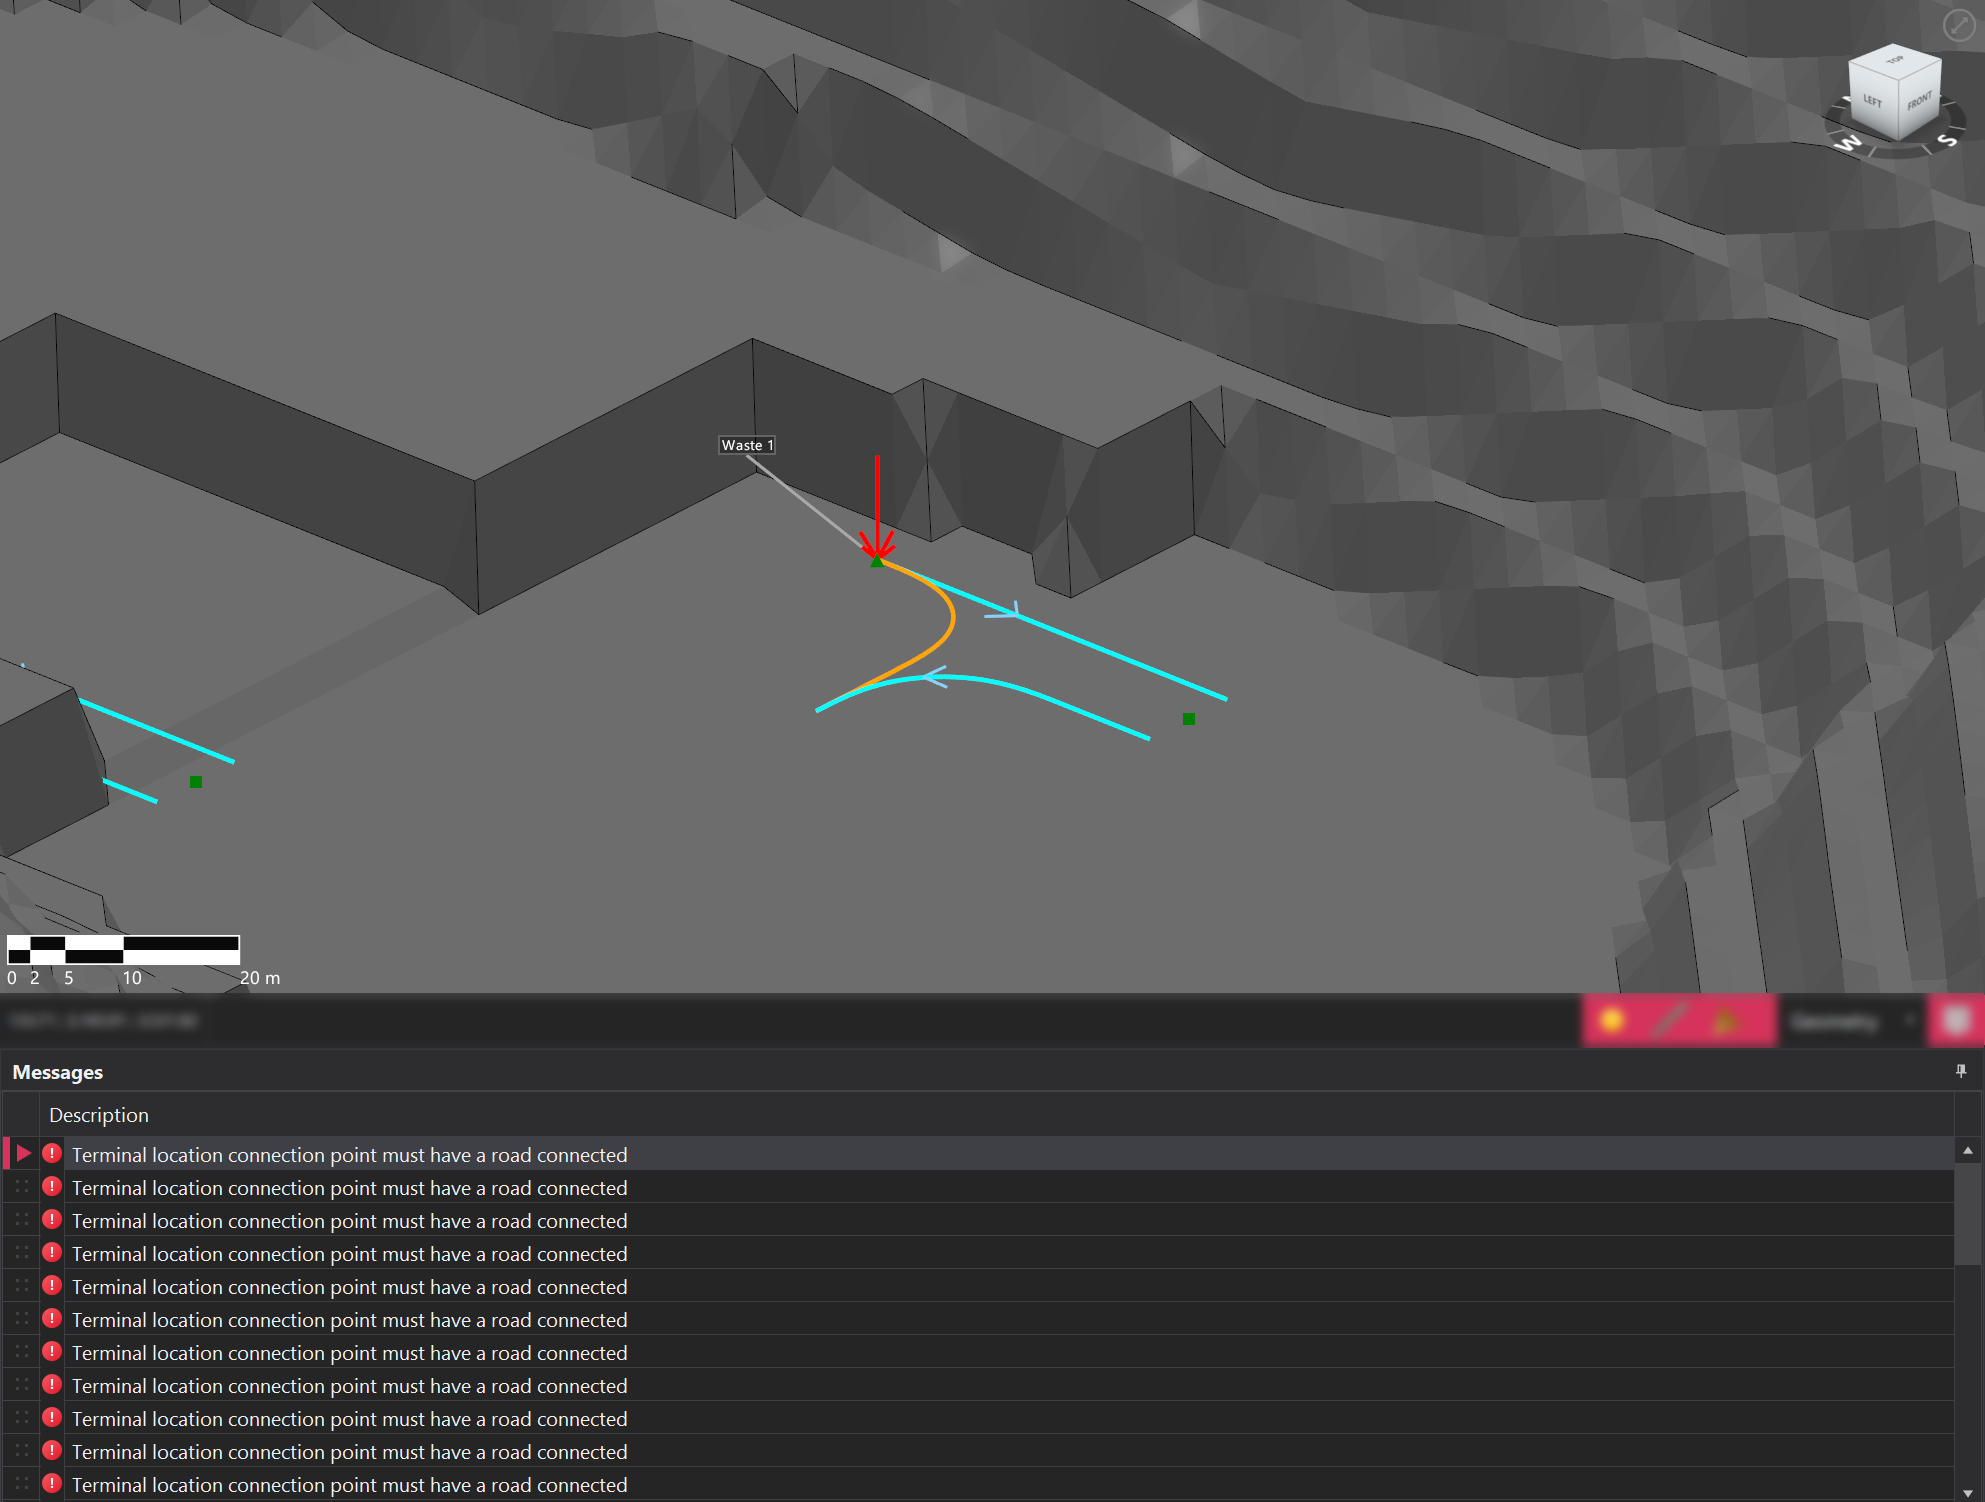The height and width of the screenshot is (1502, 1985).
Task: Select the second terminal location error message
Action: (x=349, y=1188)
